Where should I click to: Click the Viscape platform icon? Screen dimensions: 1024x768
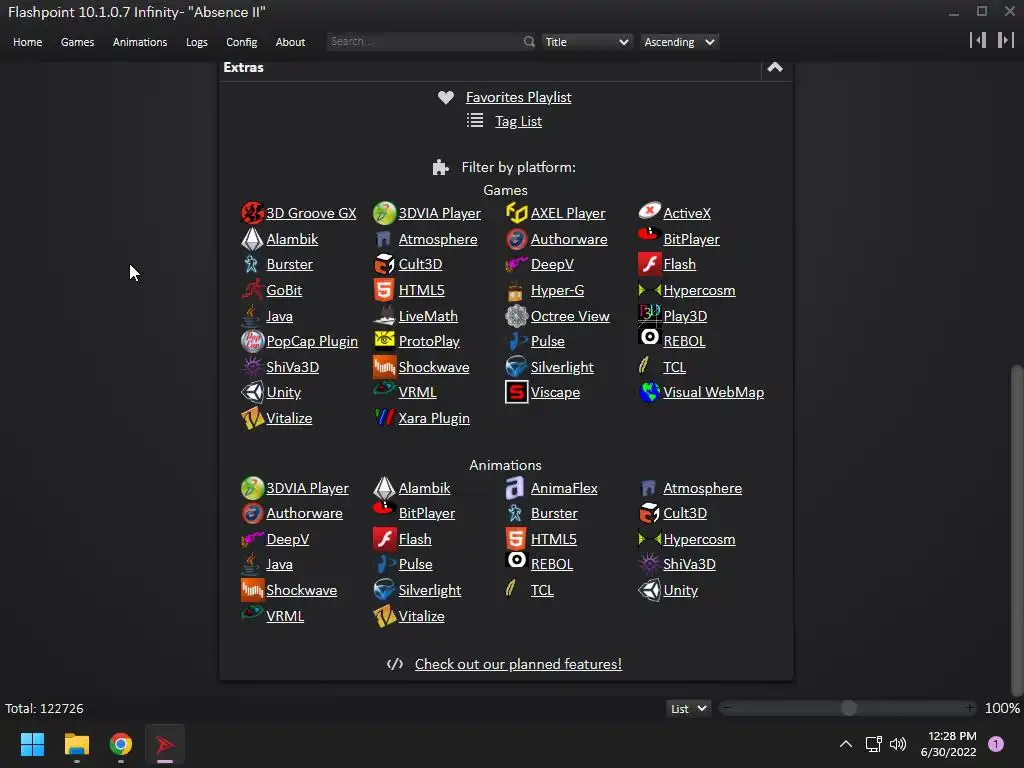517,392
